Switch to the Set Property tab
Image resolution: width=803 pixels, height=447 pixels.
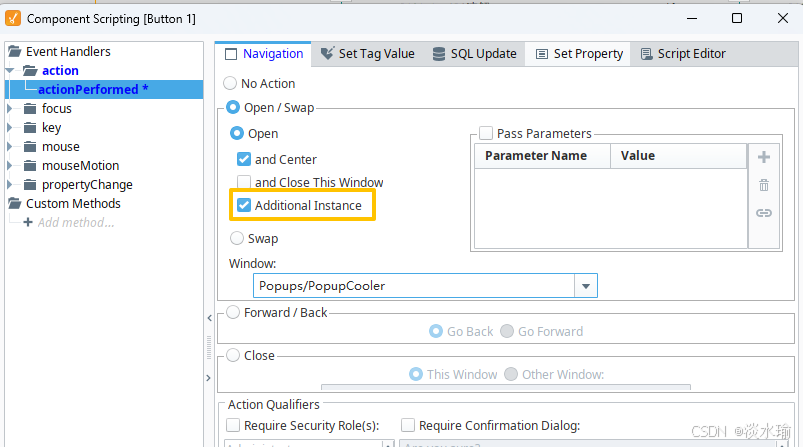(x=579, y=54)
